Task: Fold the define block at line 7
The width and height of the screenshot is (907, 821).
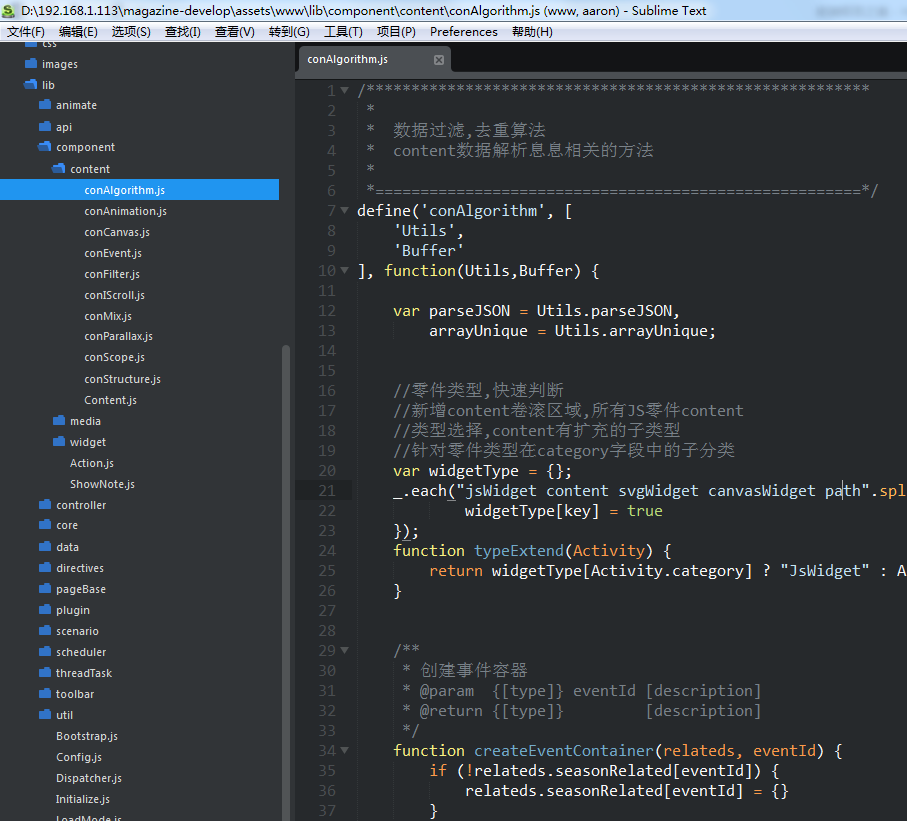Action: tap(345, 210)
